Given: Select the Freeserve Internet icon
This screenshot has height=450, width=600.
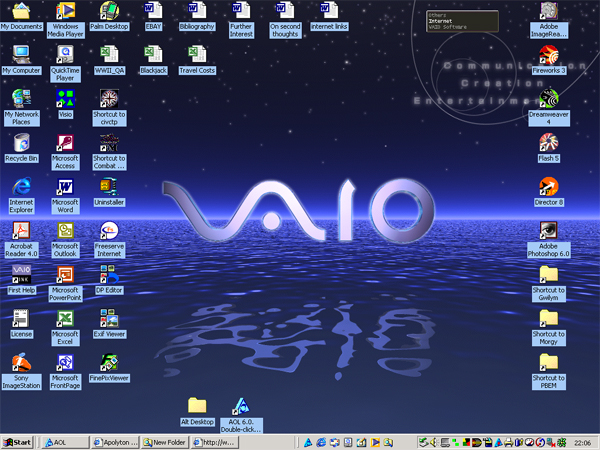Looking at the screenshot, I should pyautogui.click(x=109, y=231).
